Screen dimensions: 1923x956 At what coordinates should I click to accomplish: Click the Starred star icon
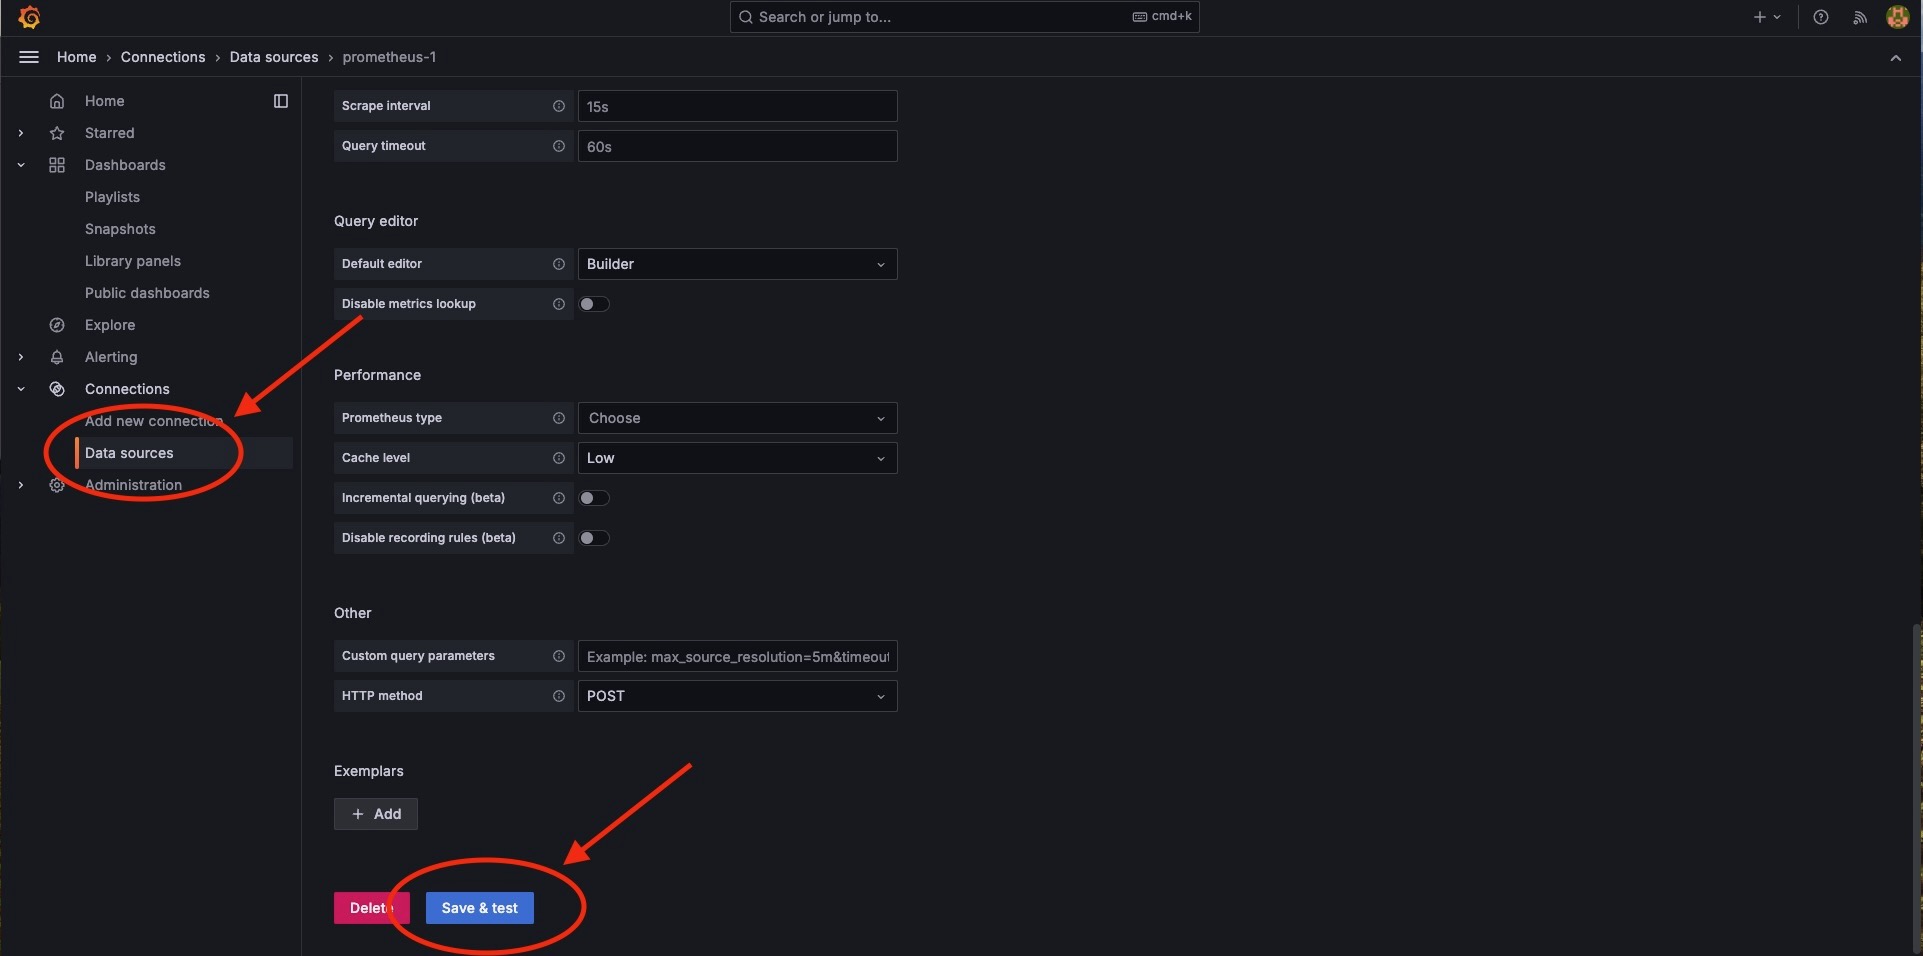(57, 133)
